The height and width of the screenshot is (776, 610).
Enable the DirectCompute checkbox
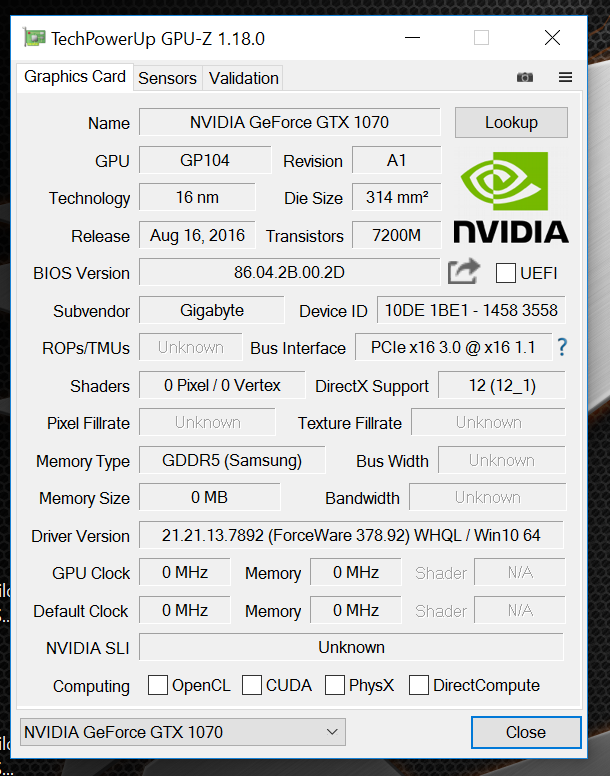[419, 685]
